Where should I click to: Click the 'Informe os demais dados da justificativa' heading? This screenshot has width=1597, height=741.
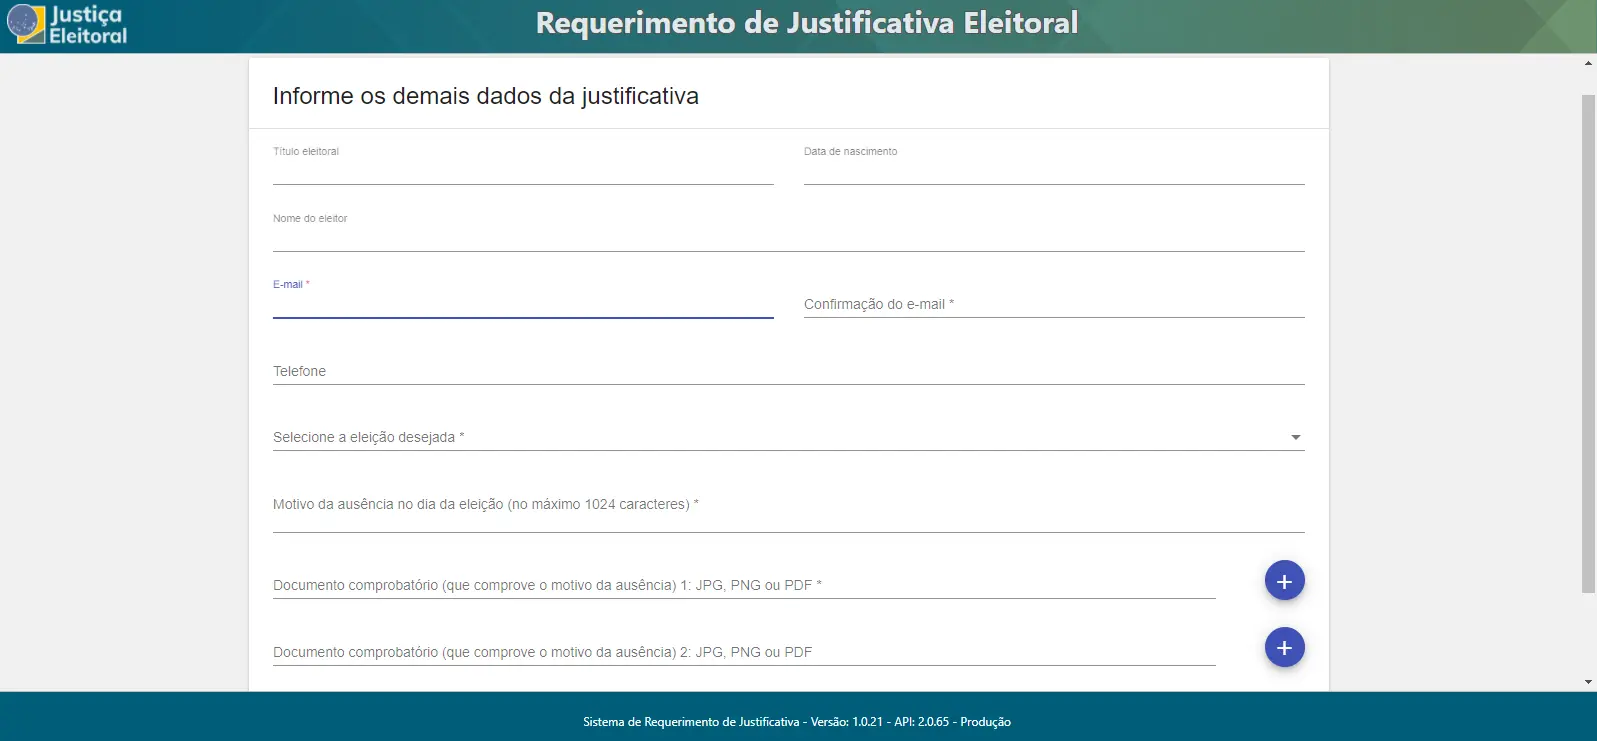click(486, 96)
